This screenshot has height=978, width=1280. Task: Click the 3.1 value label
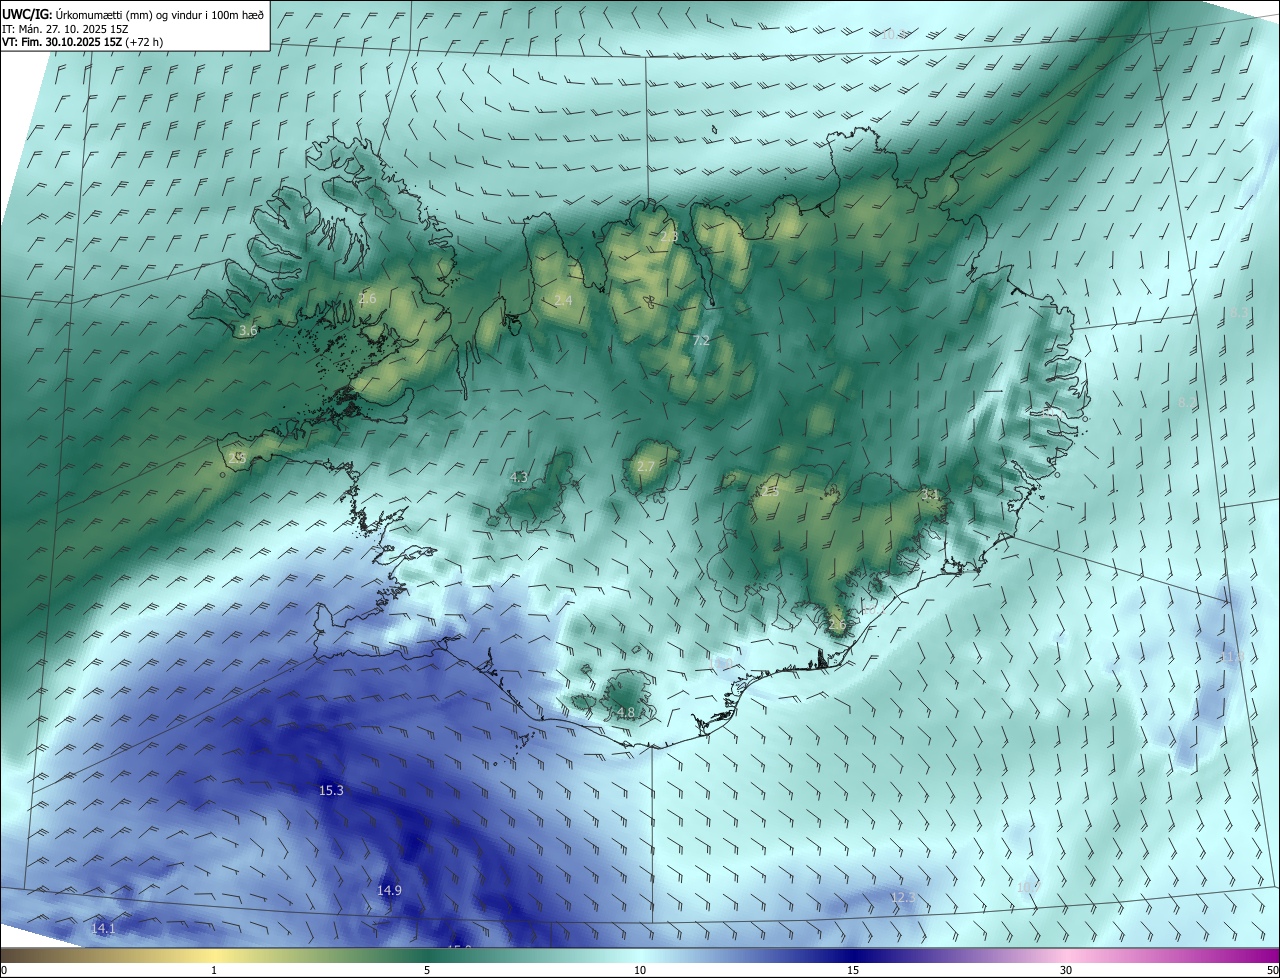[929, 494]
